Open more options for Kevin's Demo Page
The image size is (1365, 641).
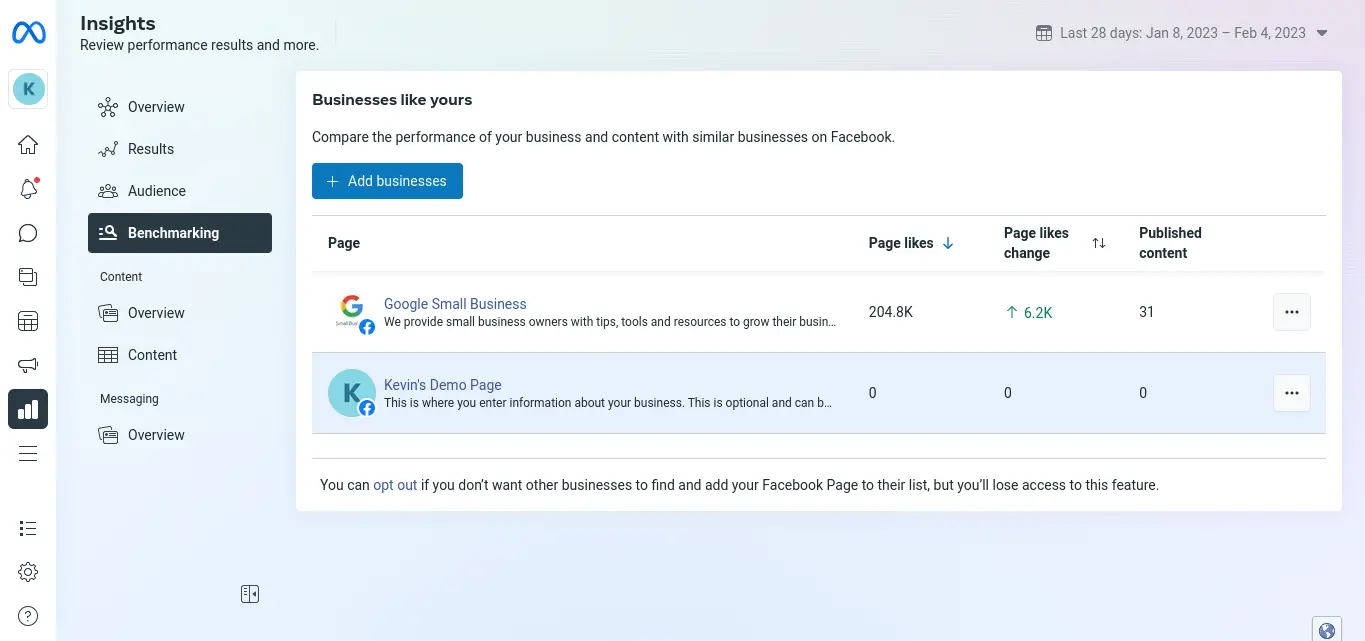(1292, 393)
